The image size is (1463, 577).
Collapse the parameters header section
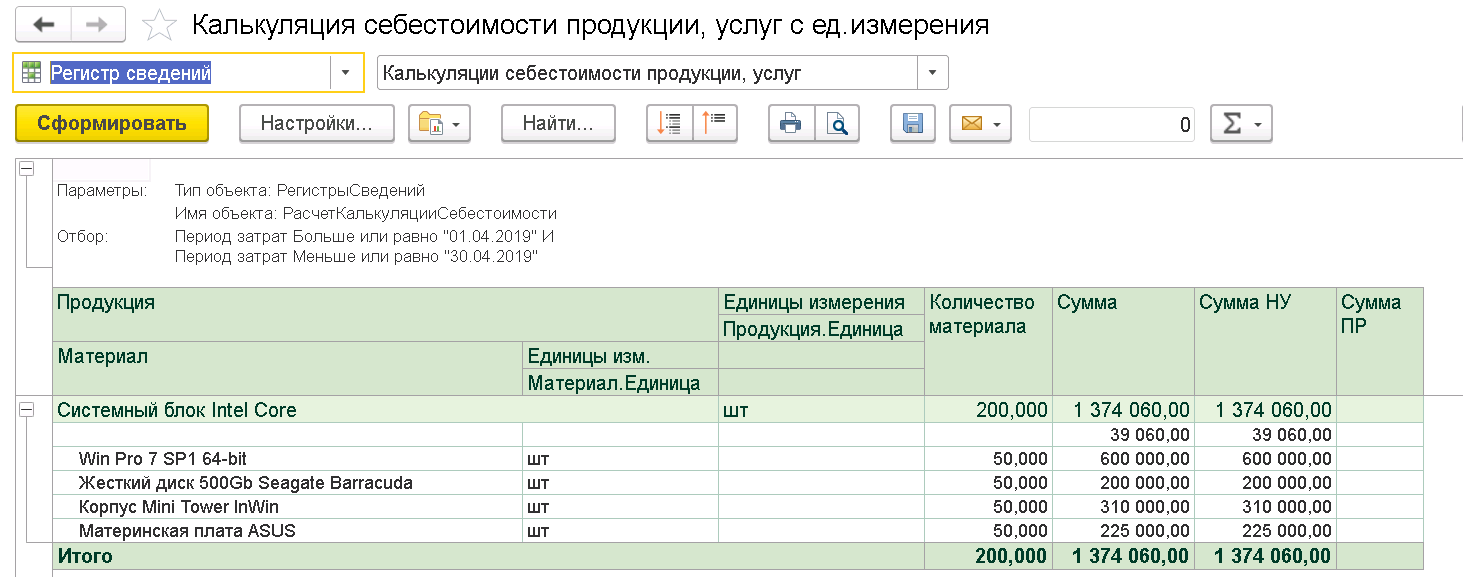point(27,169)
